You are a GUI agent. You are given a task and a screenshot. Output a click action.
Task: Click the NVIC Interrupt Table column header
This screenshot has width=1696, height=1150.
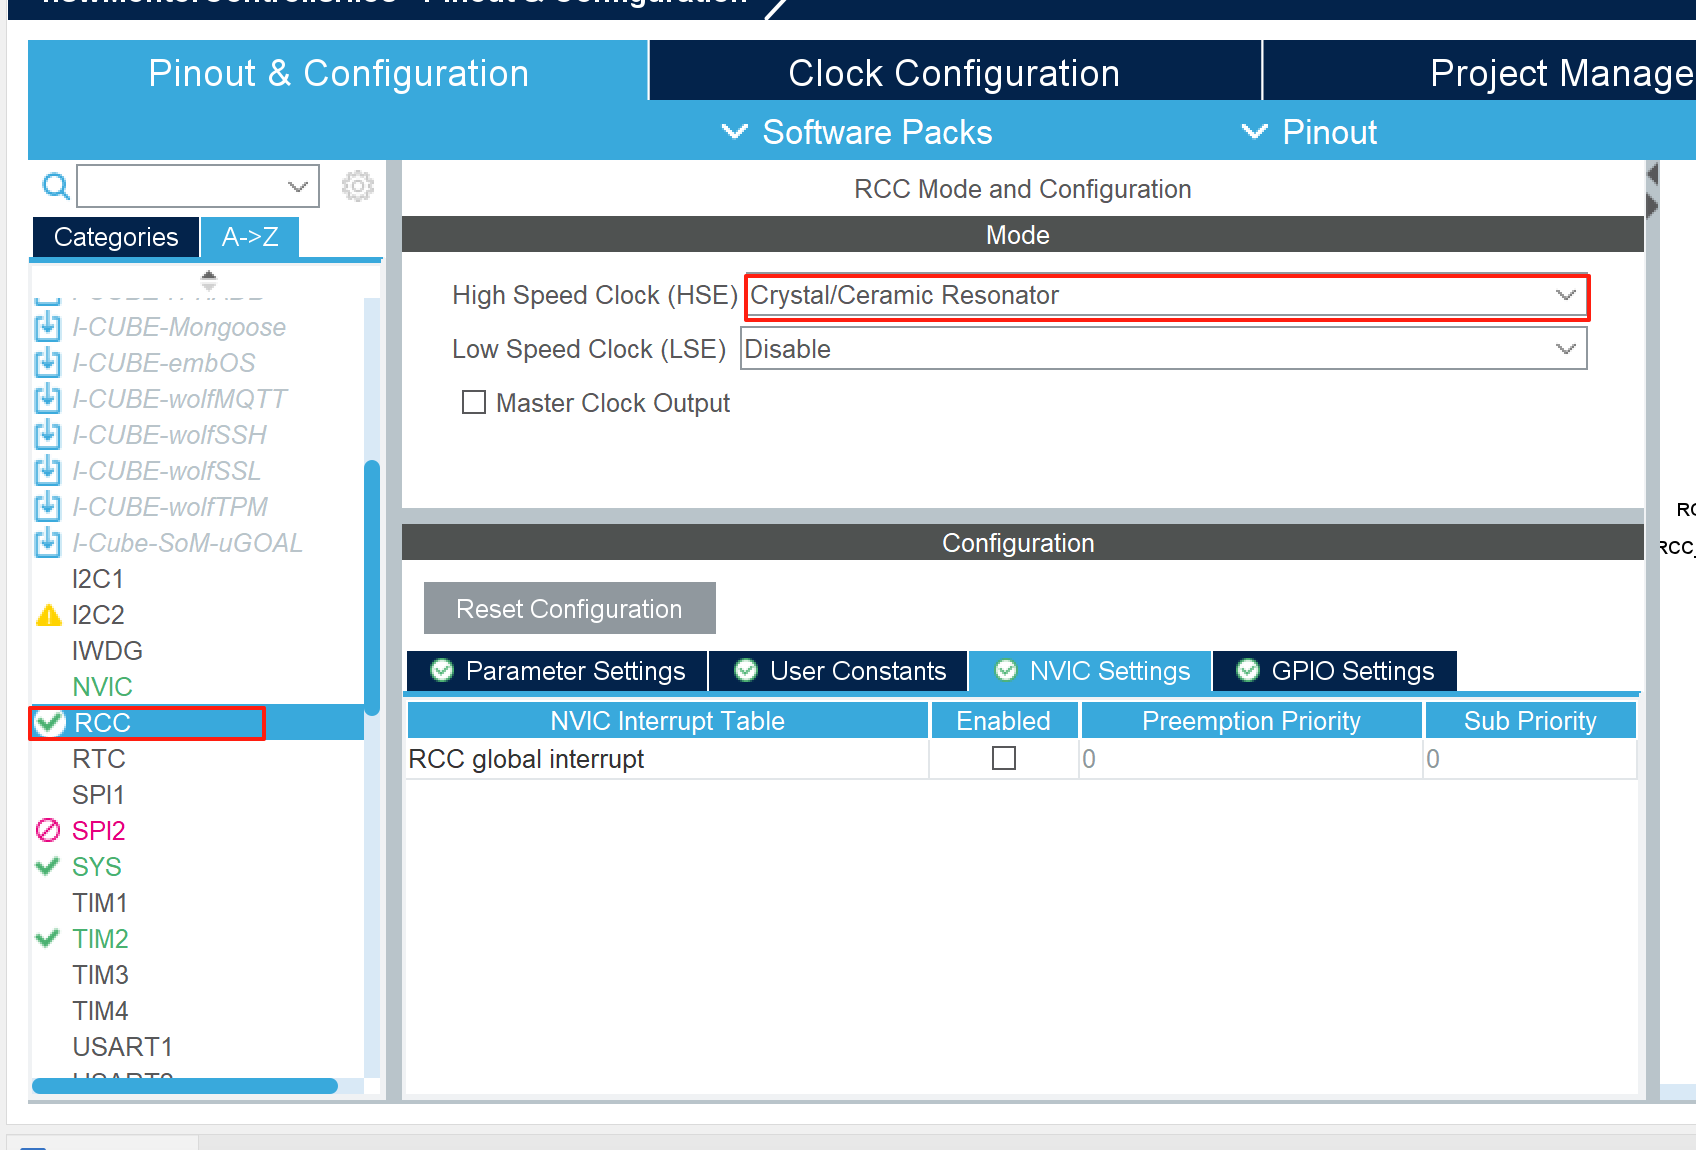668,720
